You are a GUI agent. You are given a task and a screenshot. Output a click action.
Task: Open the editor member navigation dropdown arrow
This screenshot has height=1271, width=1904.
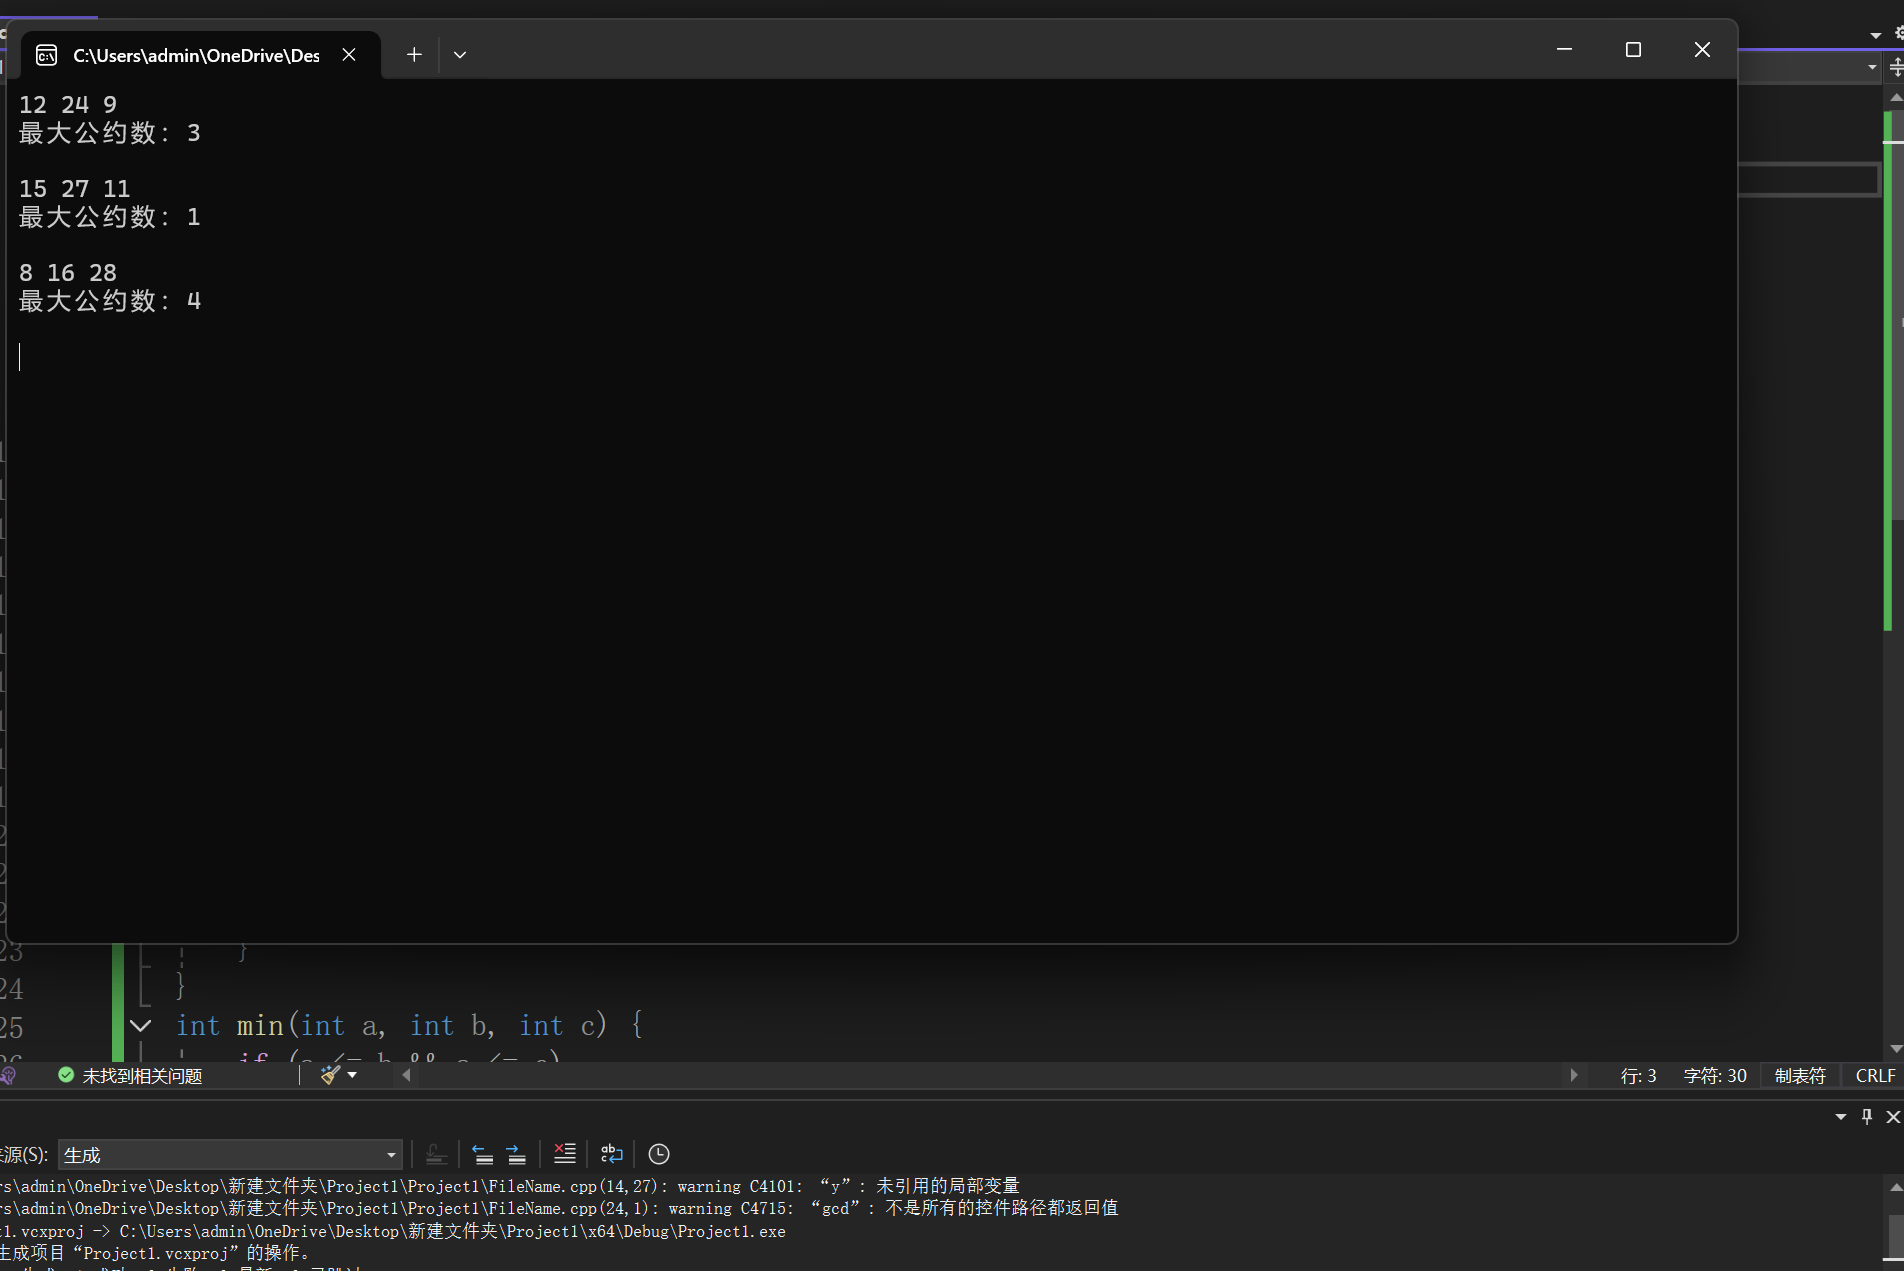(x=1872, y=68)
